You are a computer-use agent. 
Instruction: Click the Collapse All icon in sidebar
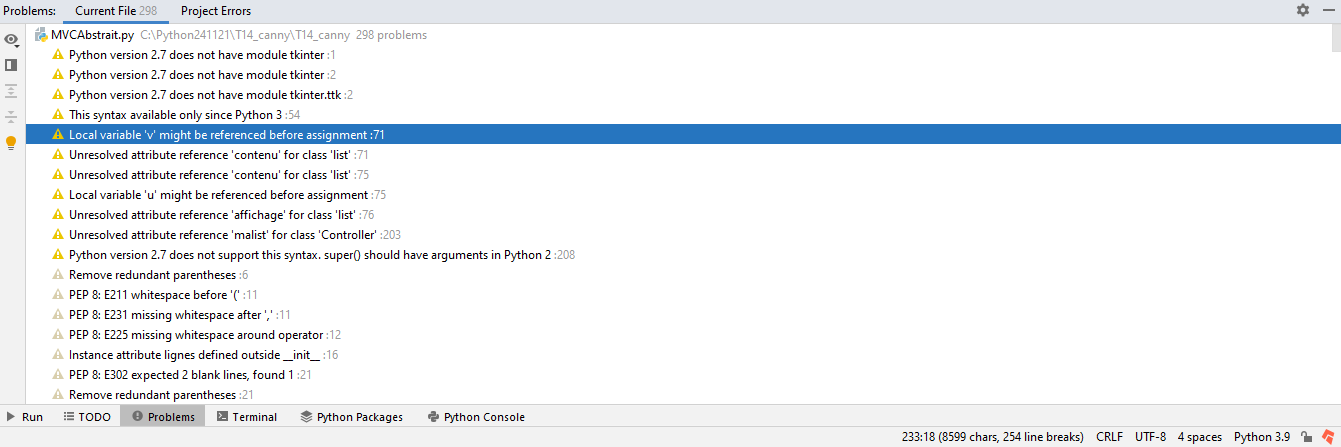tap(11, 117)
